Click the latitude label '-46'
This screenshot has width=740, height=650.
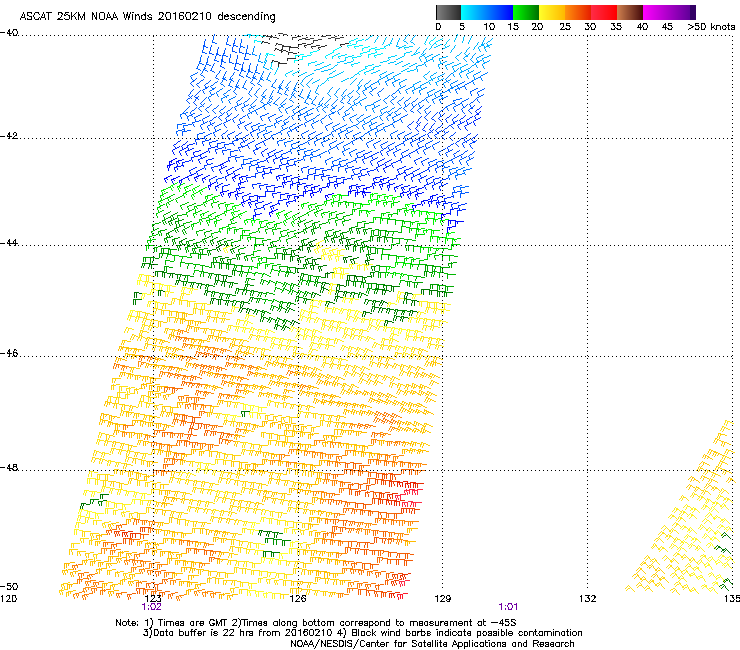pyautogui.click(x=9, y=354)
